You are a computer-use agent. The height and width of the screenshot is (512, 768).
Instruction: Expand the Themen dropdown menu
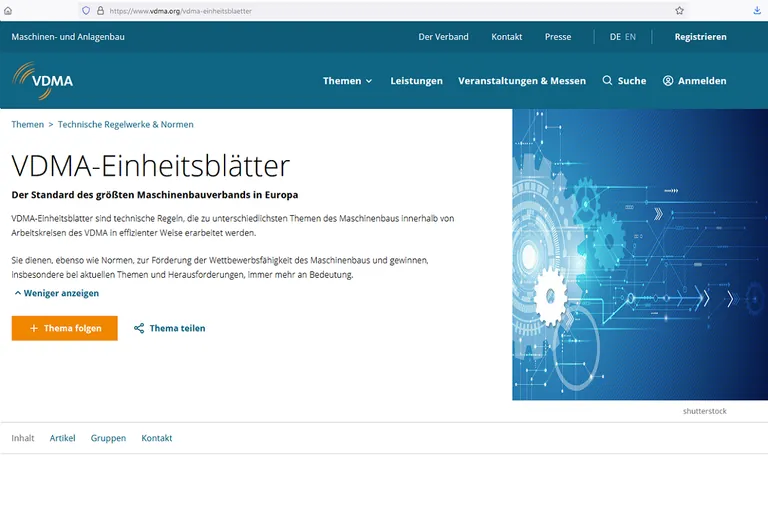click(347, 81)
